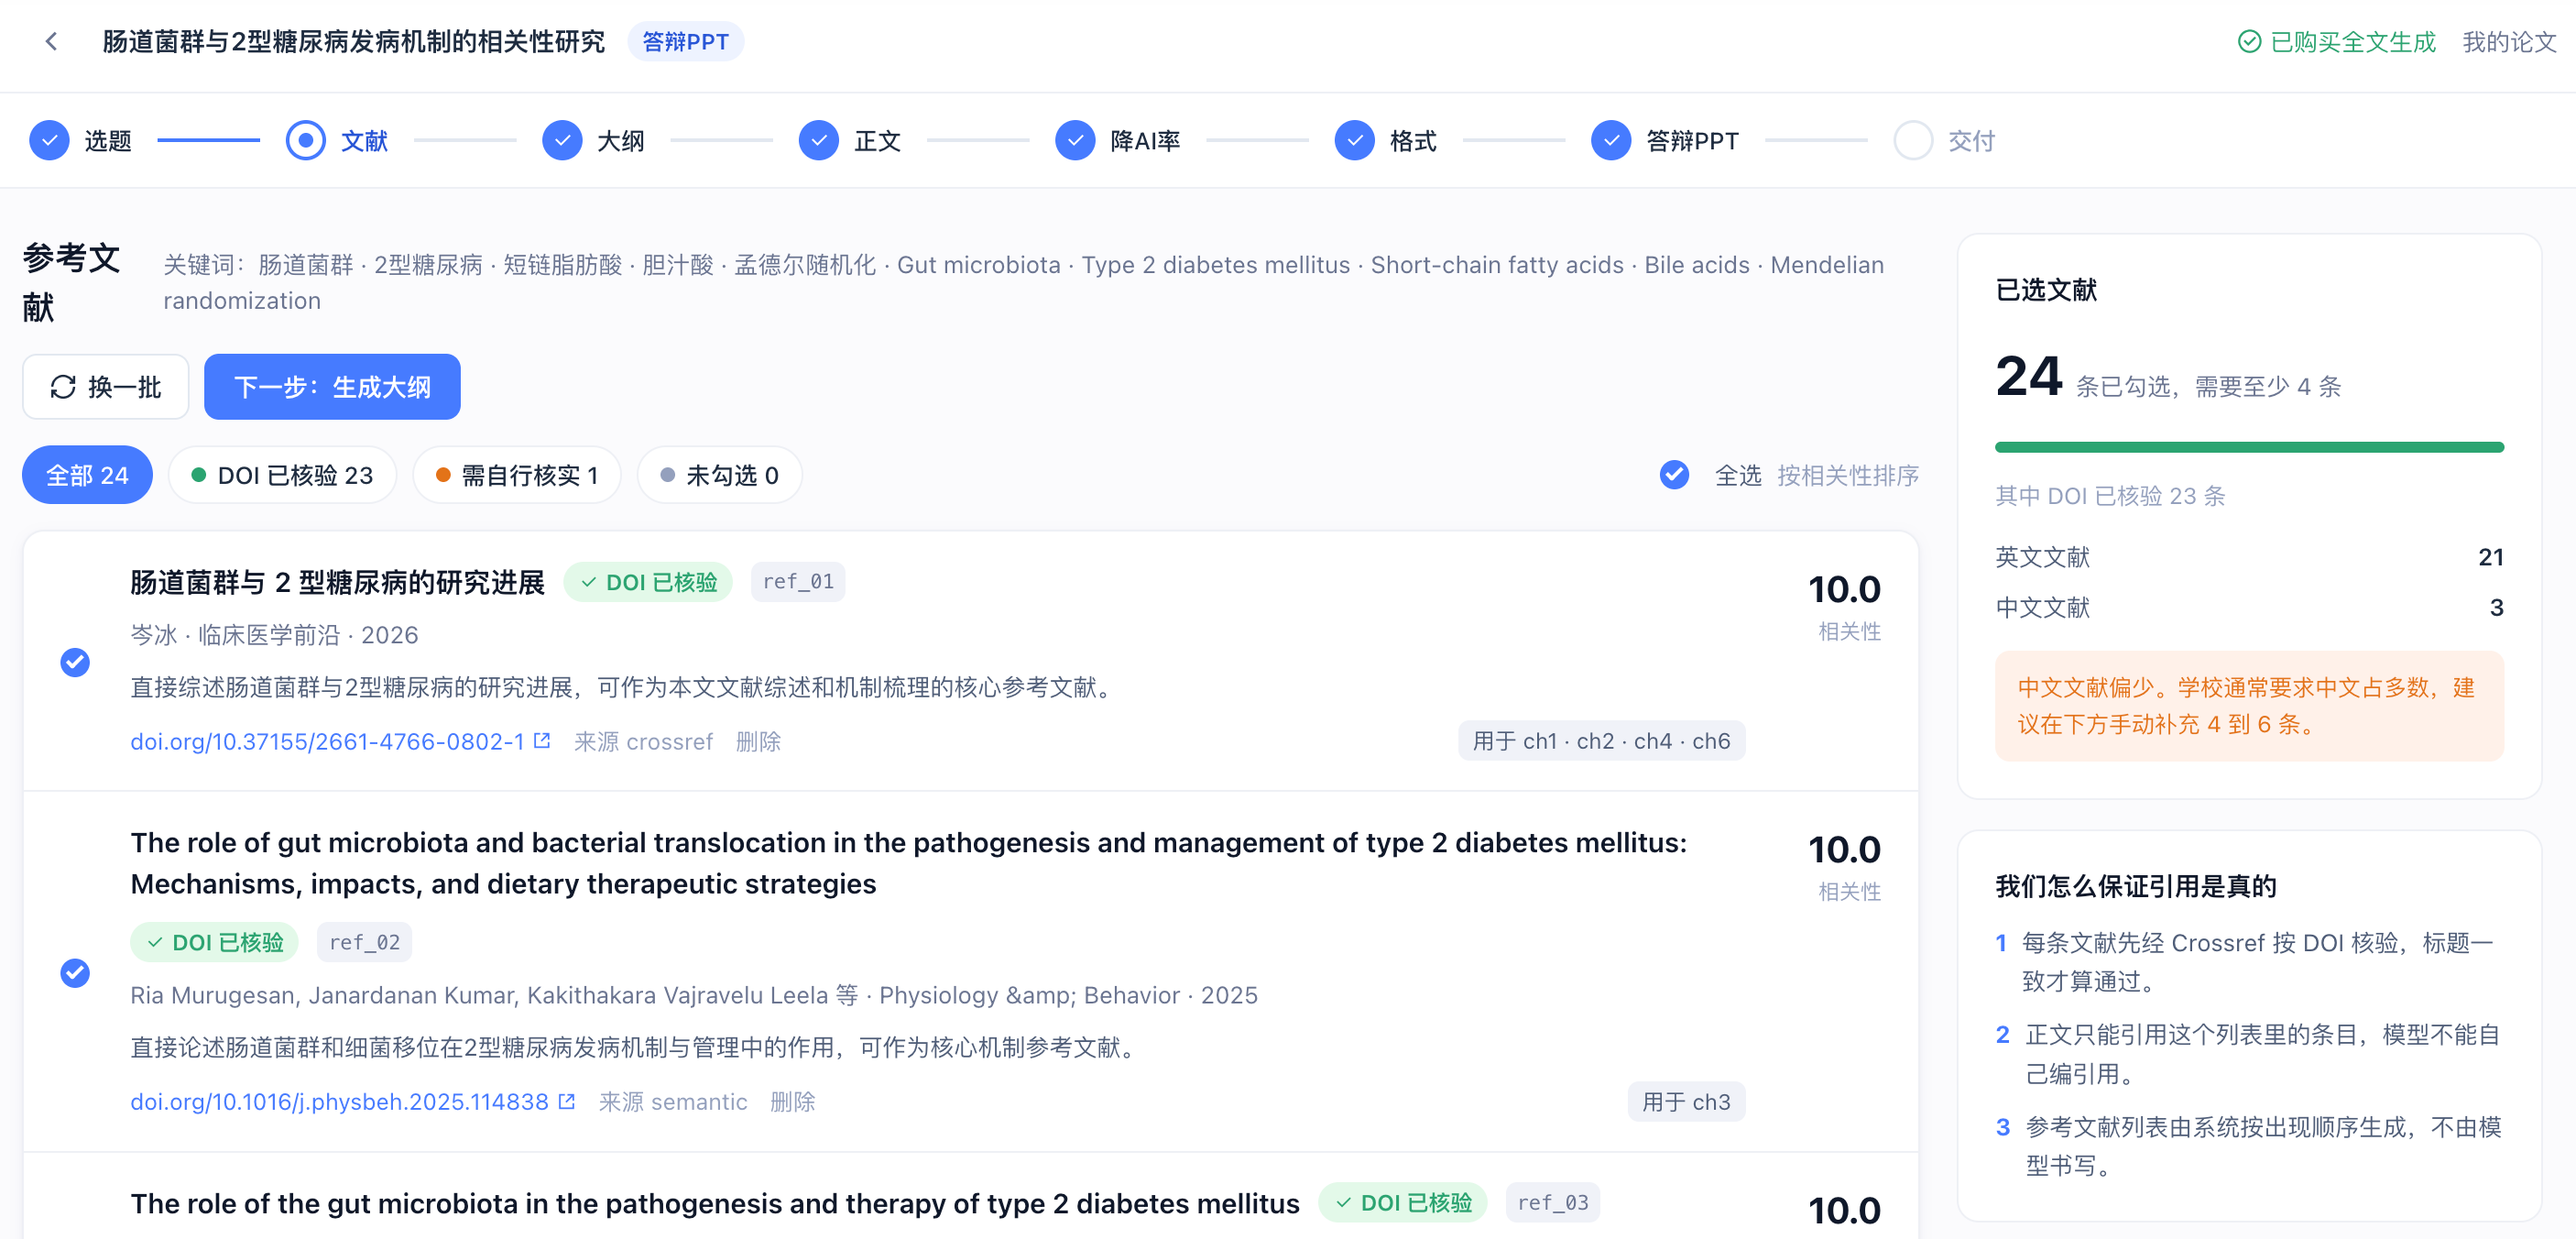Open doi.org/10.1016/j.physbeh.2025.114838 link

point(339,1101)
